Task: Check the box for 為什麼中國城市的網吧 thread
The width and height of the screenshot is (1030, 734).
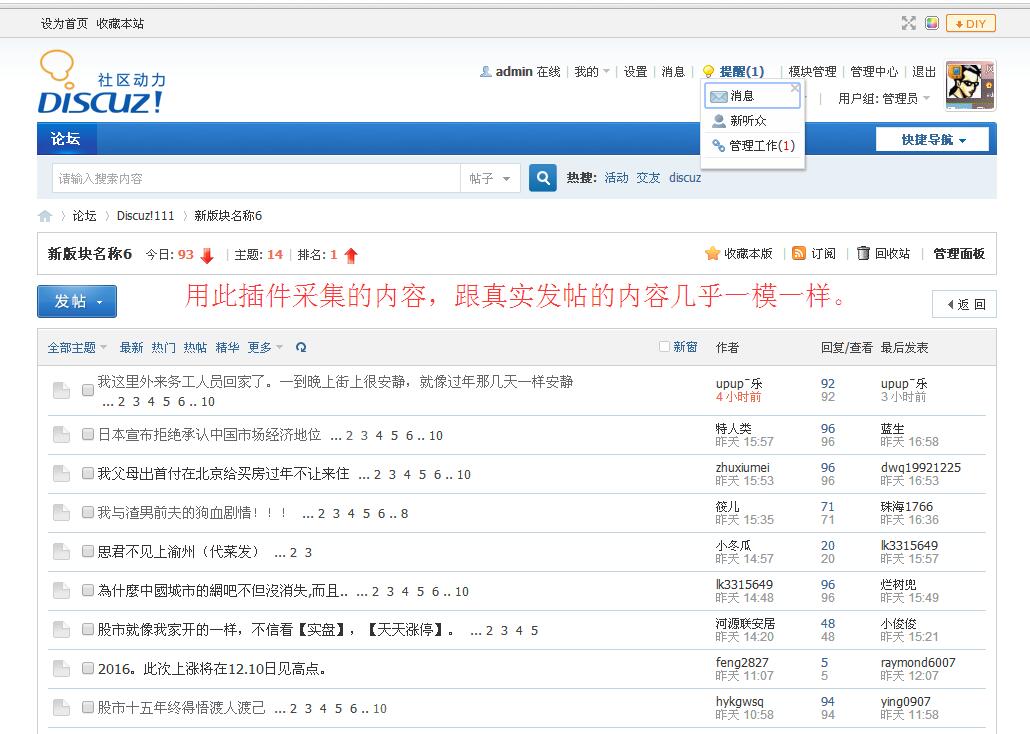Action: (x=87, y=590)
